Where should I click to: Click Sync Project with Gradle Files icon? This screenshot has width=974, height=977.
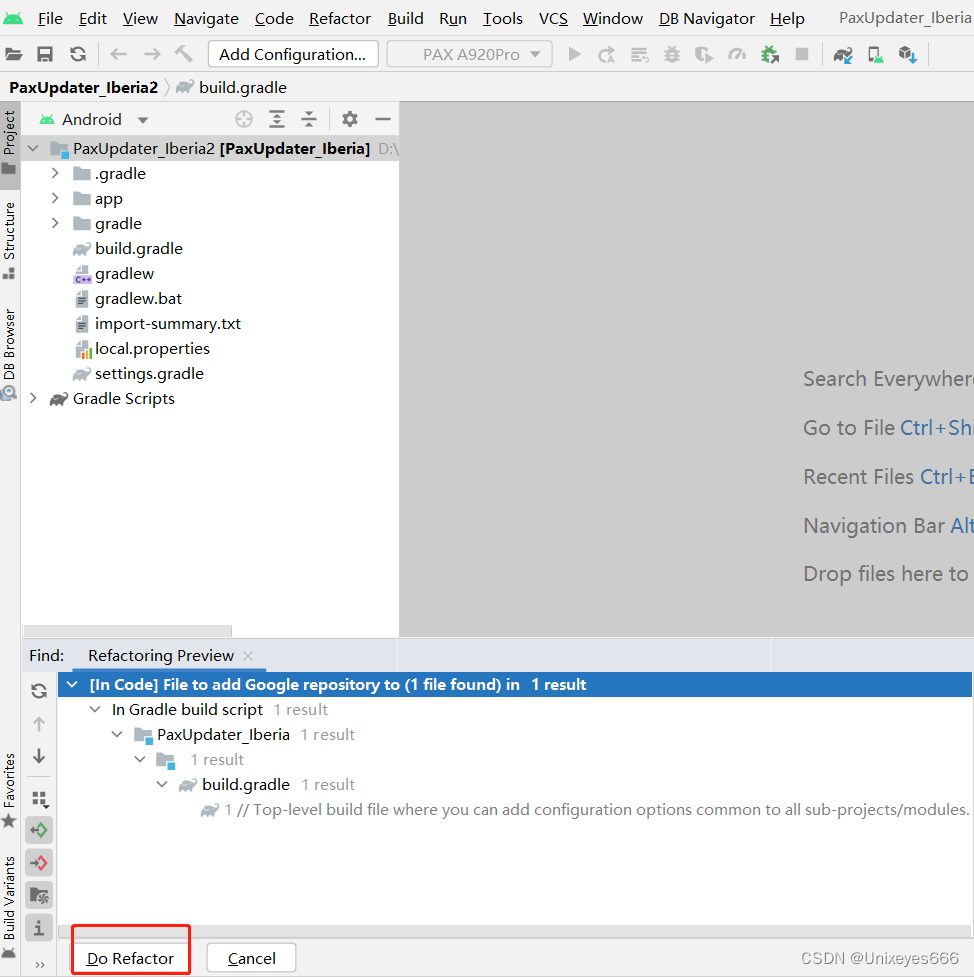[843, 55]
